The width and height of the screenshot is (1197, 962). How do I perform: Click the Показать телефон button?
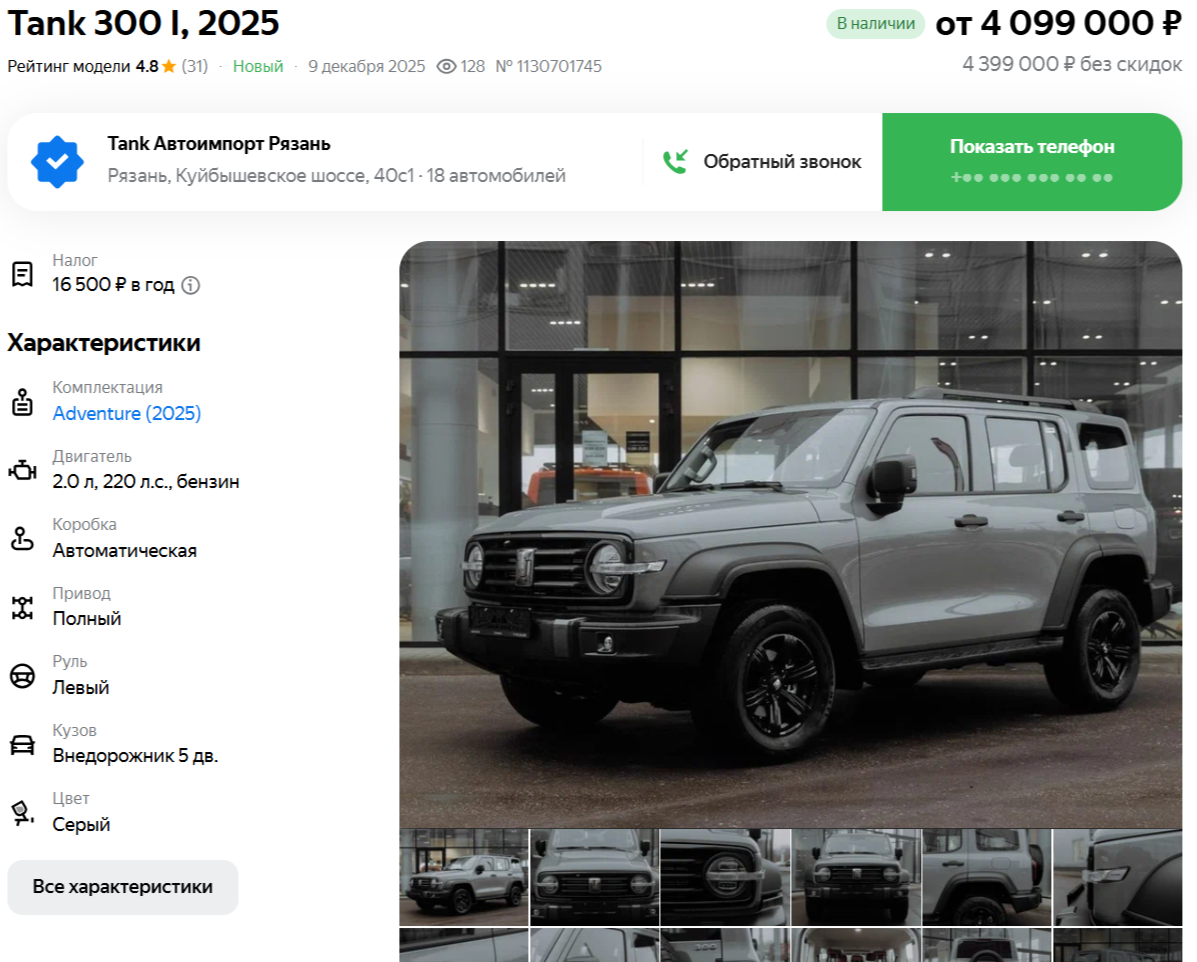(x=1032, y=162)
